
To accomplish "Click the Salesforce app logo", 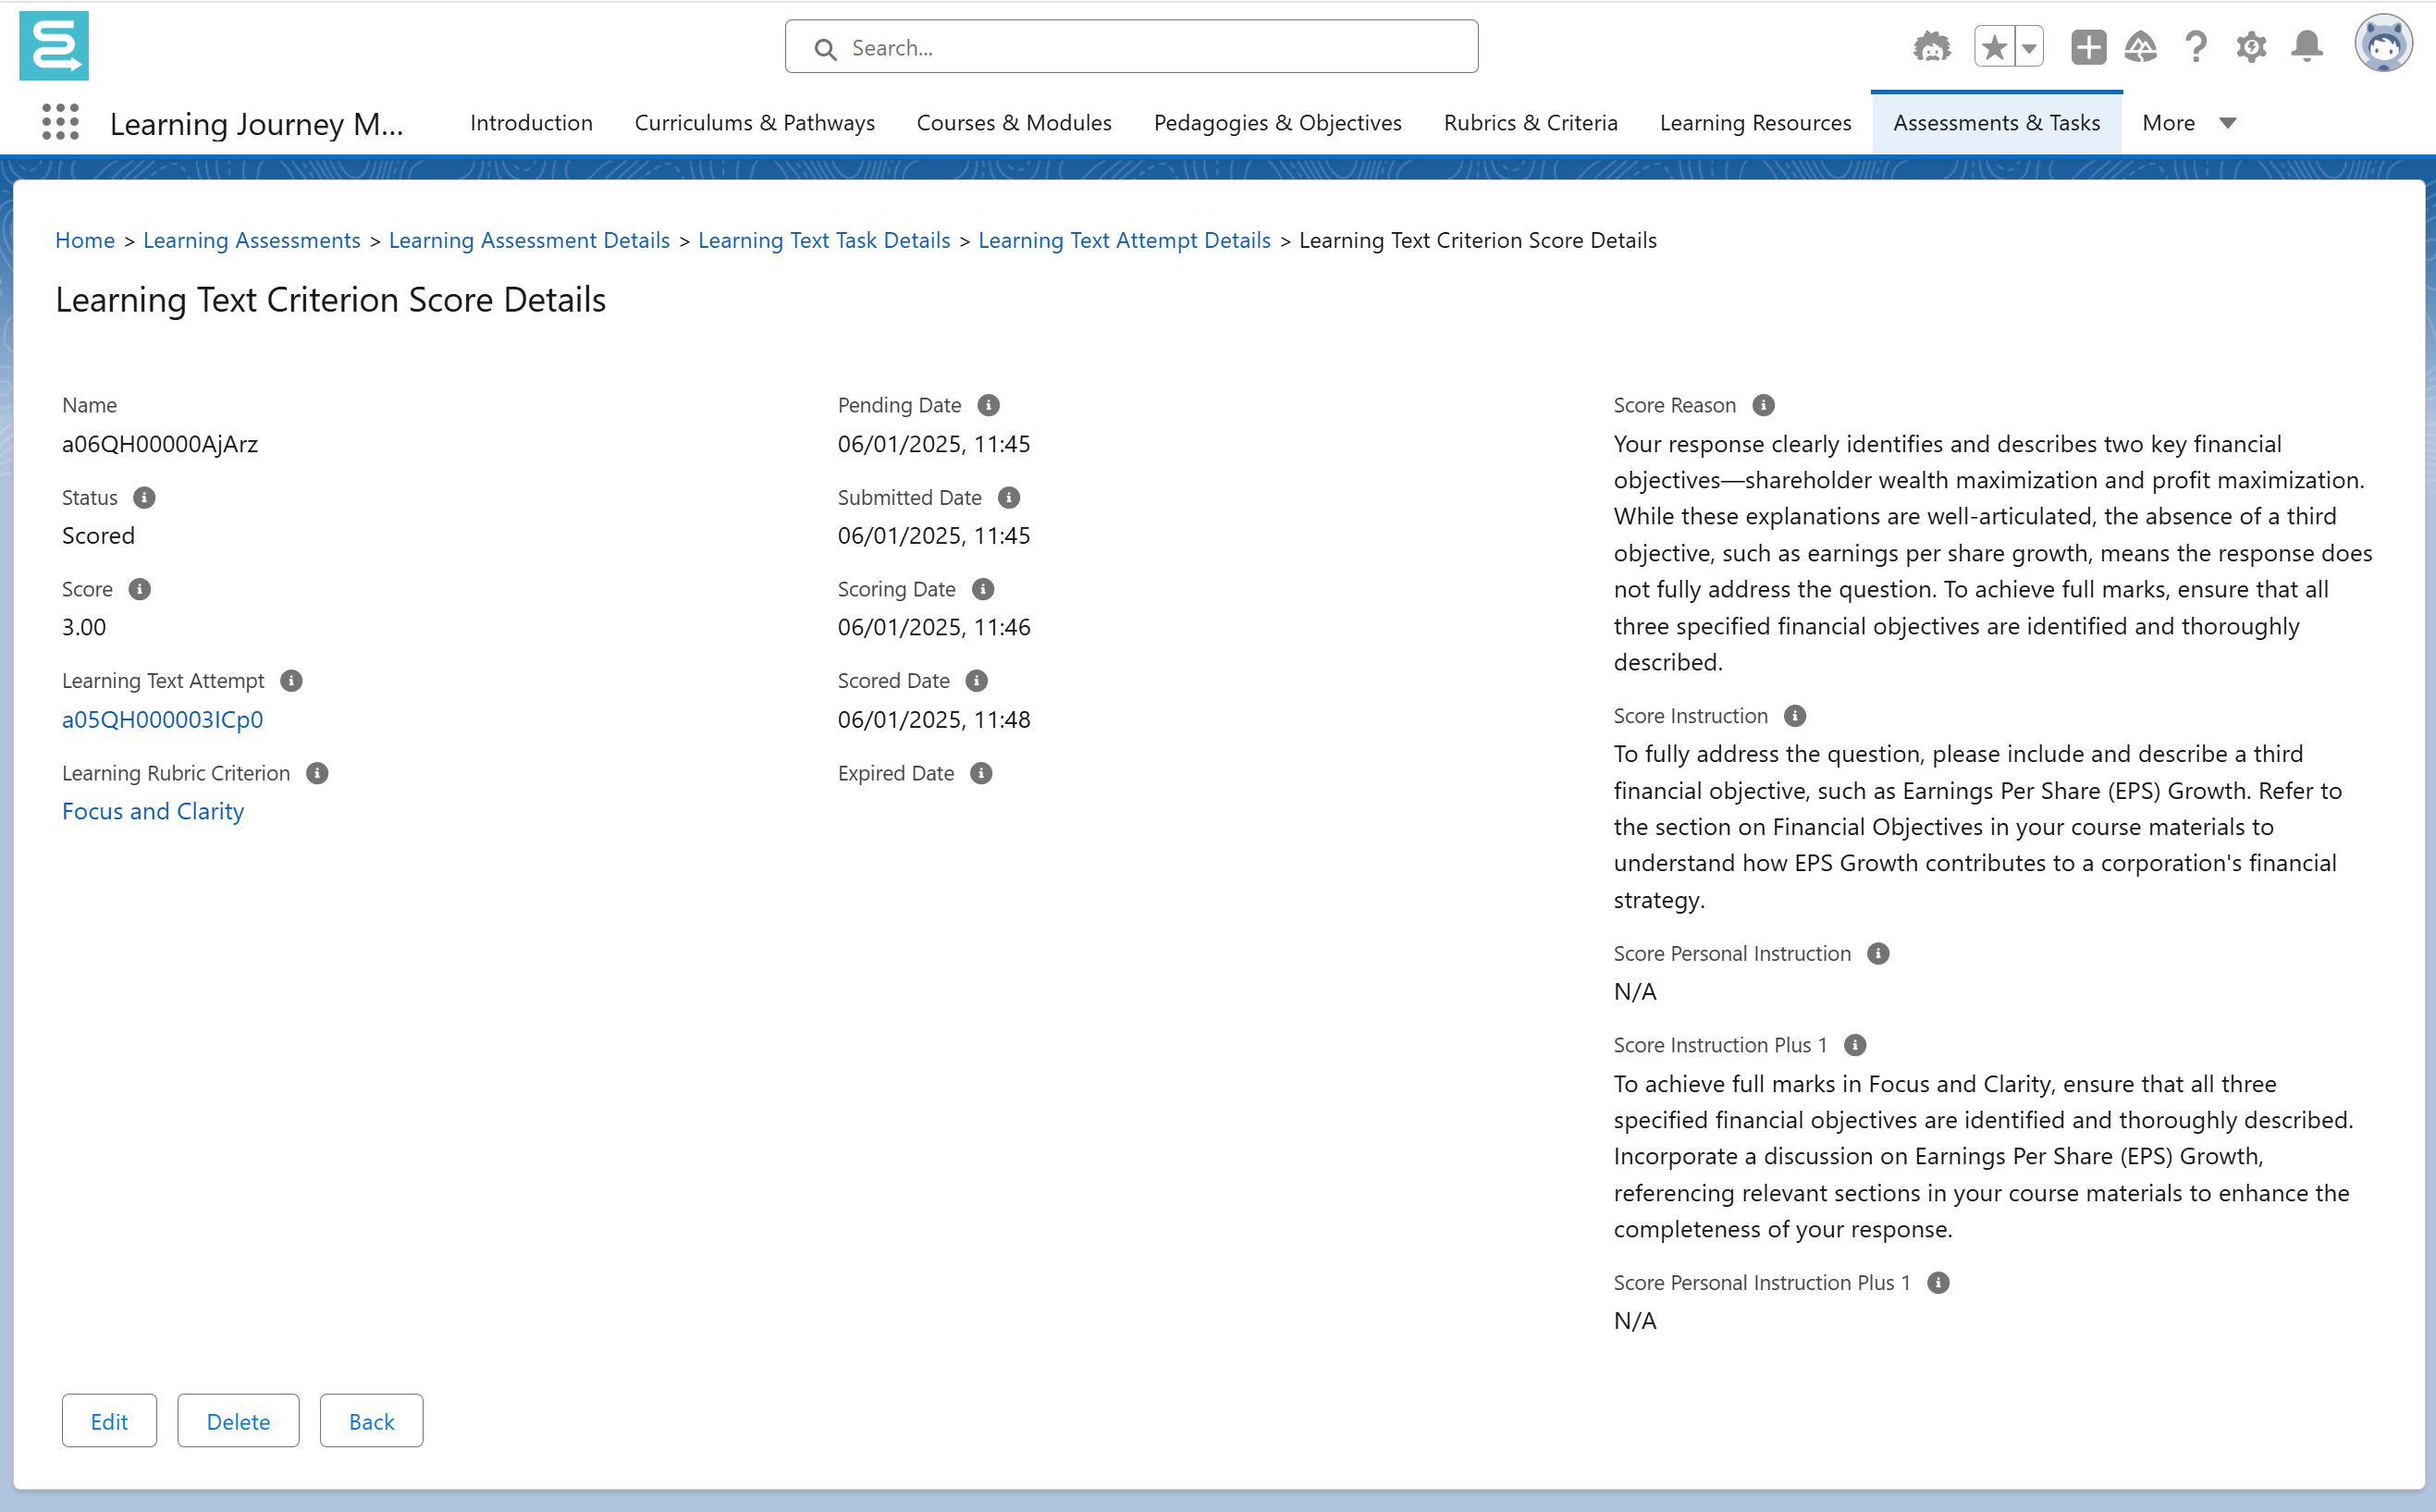I will (54, 46).
